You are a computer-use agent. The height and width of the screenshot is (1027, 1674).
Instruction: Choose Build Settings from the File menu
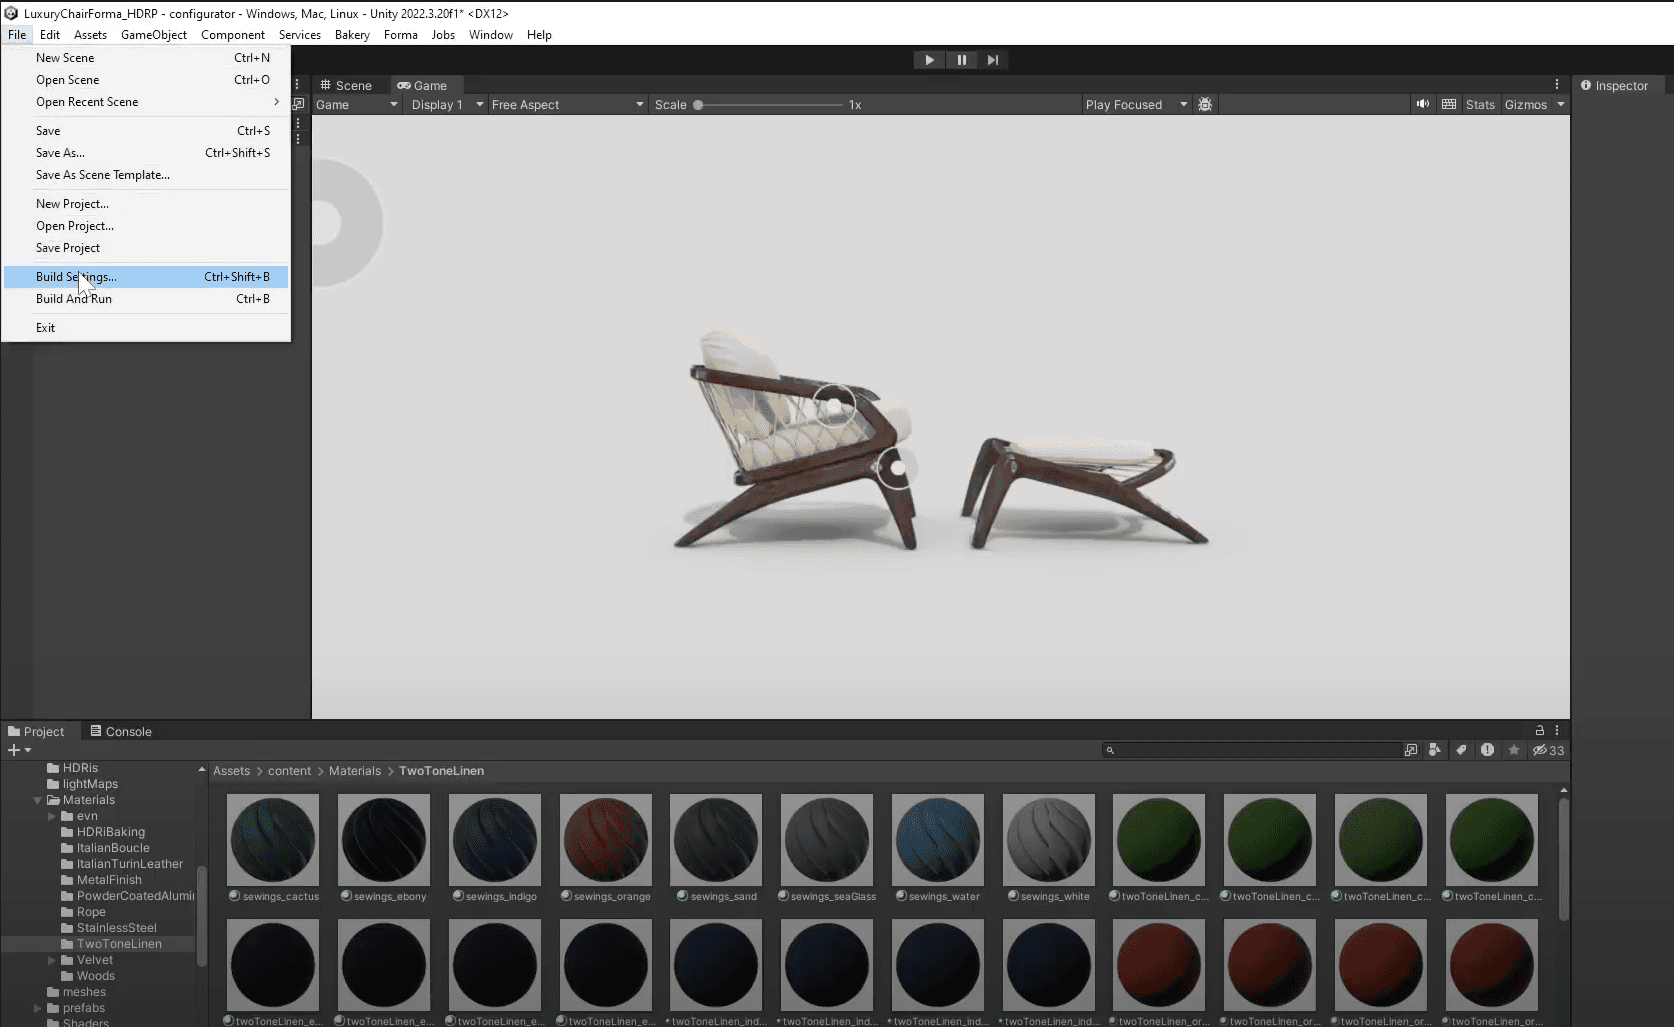coord(77,277)
